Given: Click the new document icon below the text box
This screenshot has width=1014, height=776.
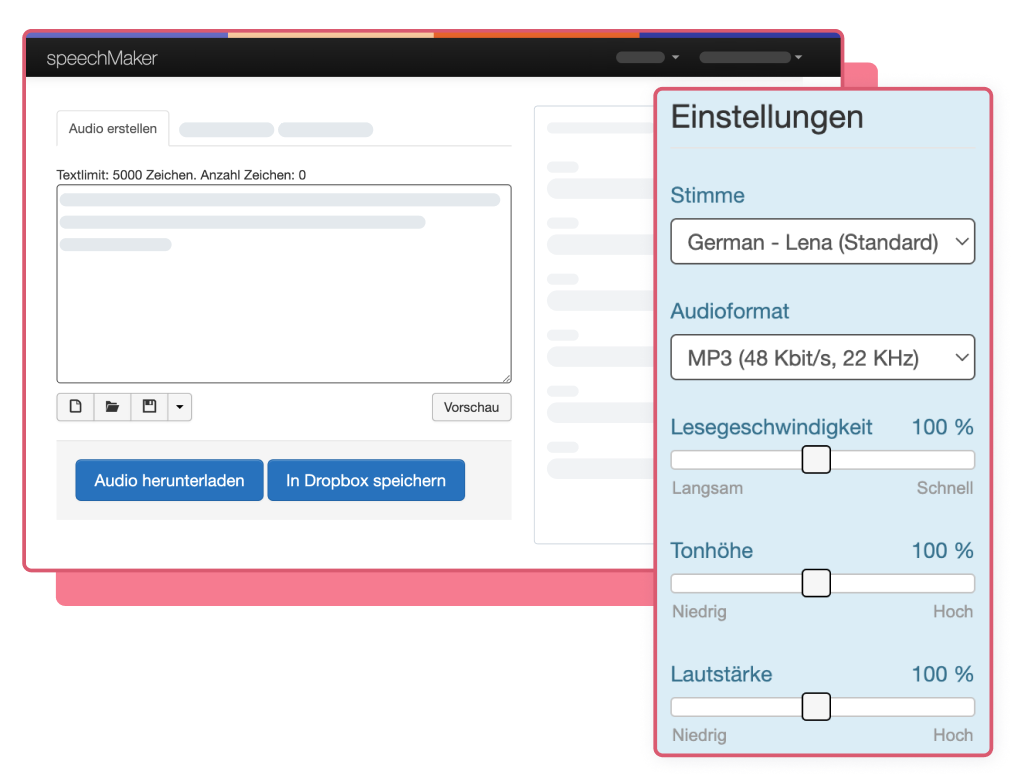Looking at the screenshot, I should coord(75,407).
